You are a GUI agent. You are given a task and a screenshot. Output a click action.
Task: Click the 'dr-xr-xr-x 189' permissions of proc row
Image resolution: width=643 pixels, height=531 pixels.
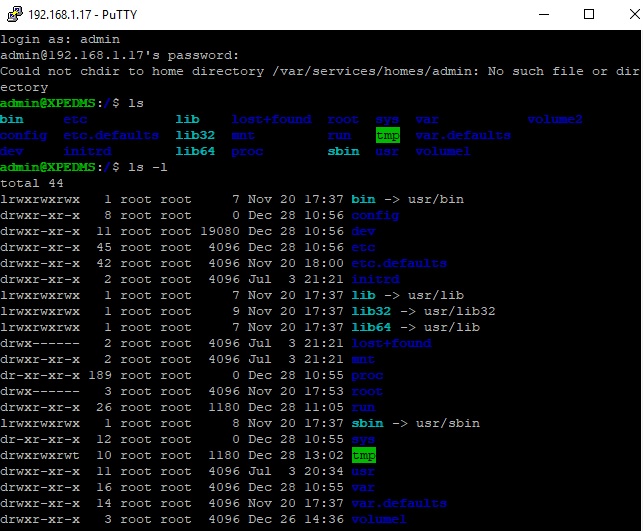pos(56,375)
